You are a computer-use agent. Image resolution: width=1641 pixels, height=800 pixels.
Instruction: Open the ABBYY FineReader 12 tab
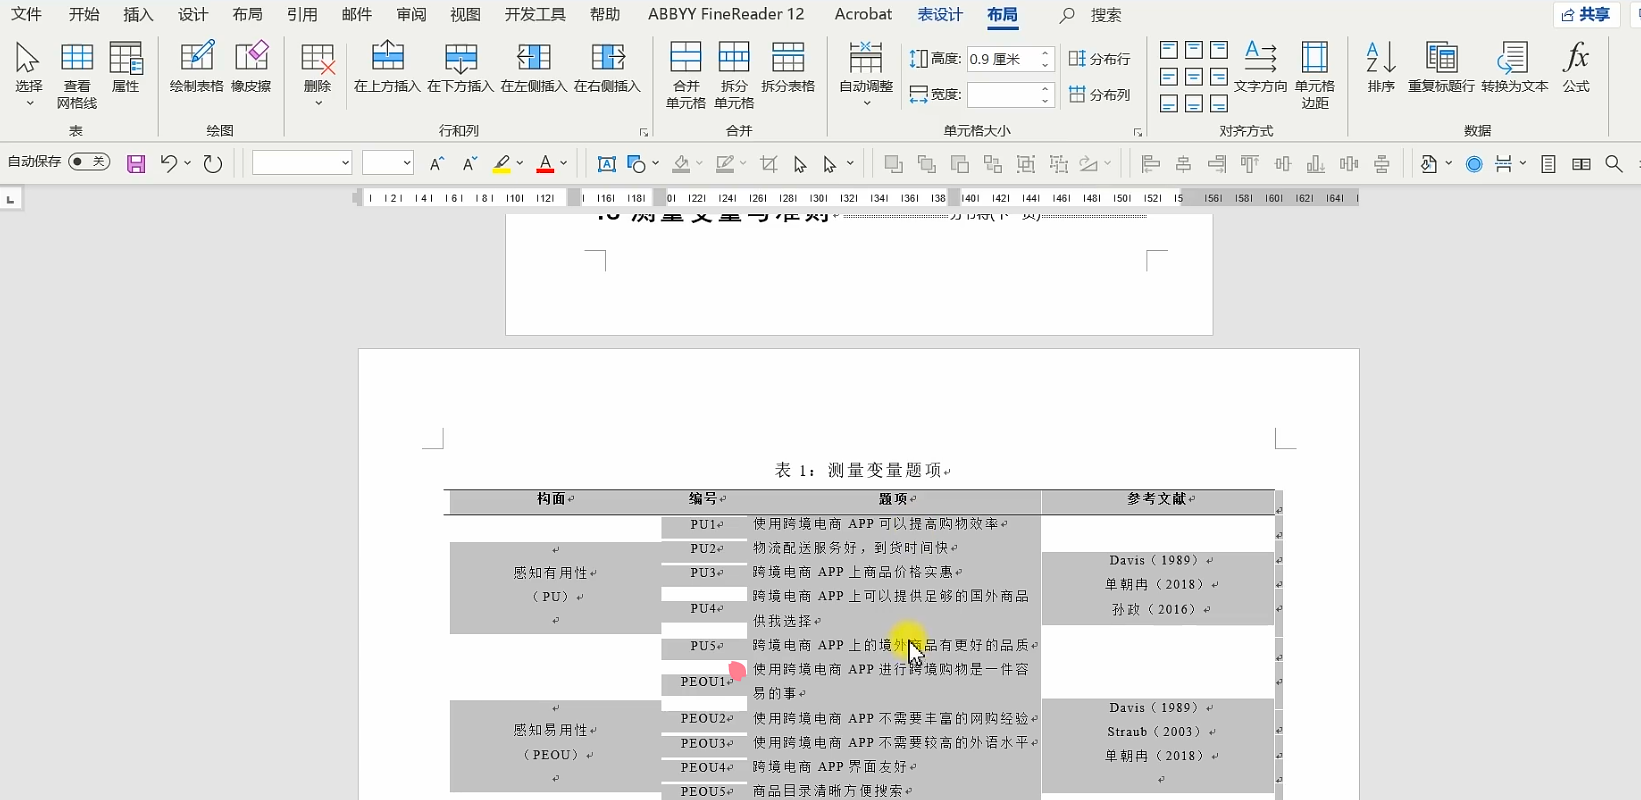click(726, 14)
